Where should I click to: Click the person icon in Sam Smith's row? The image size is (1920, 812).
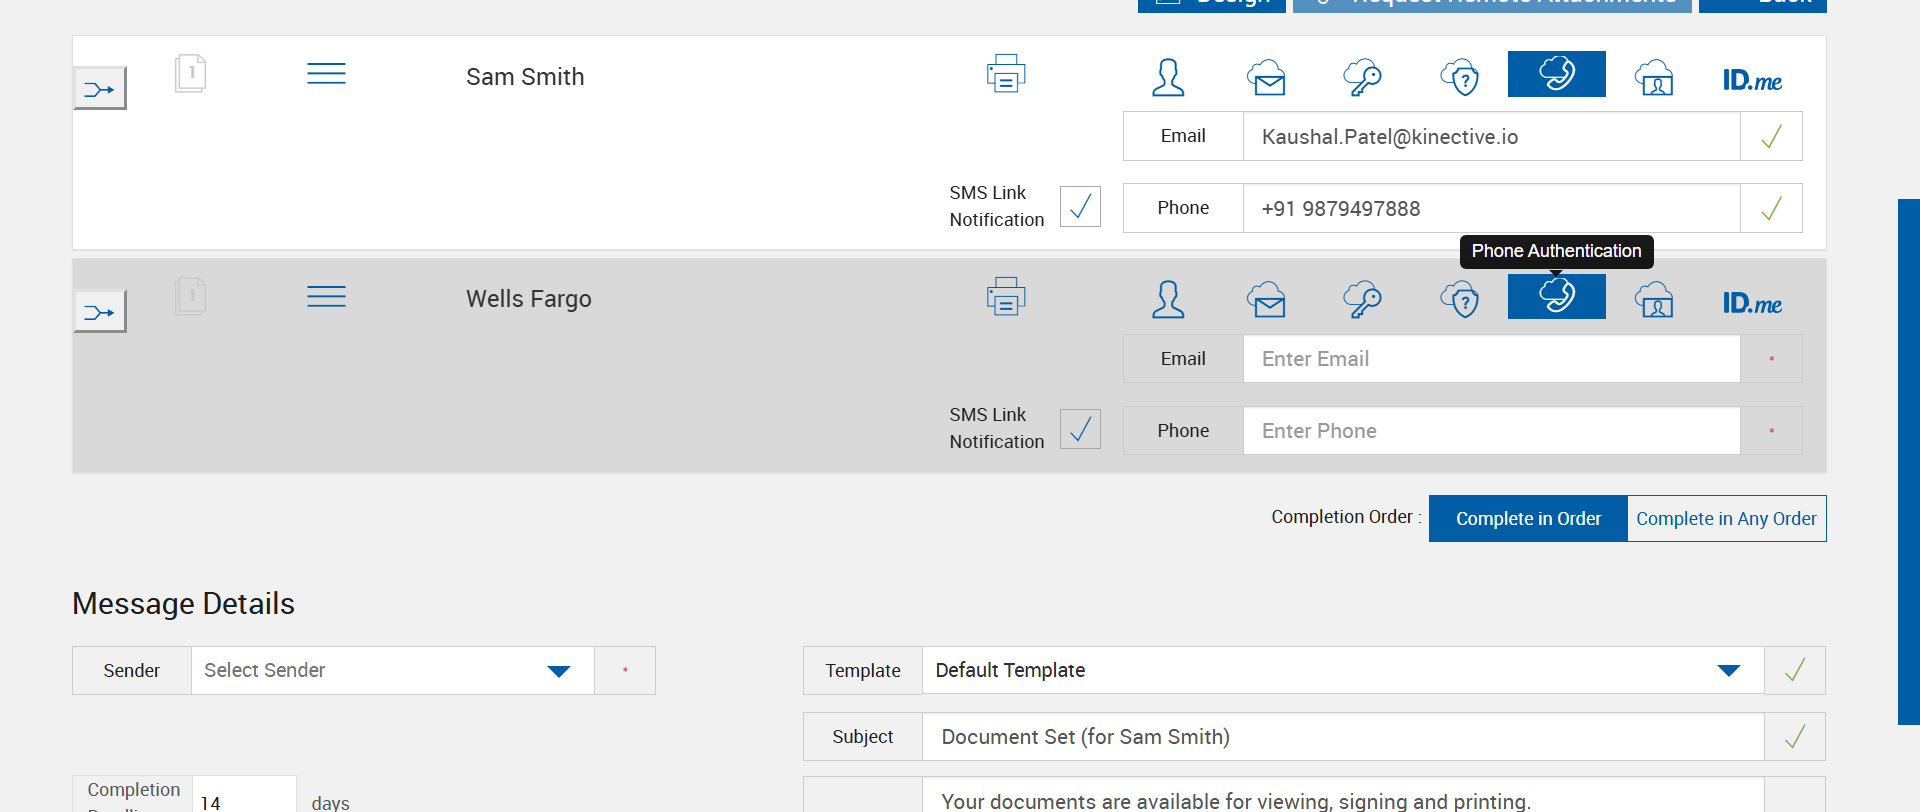pyautogui.click(x=1168, y=77)
